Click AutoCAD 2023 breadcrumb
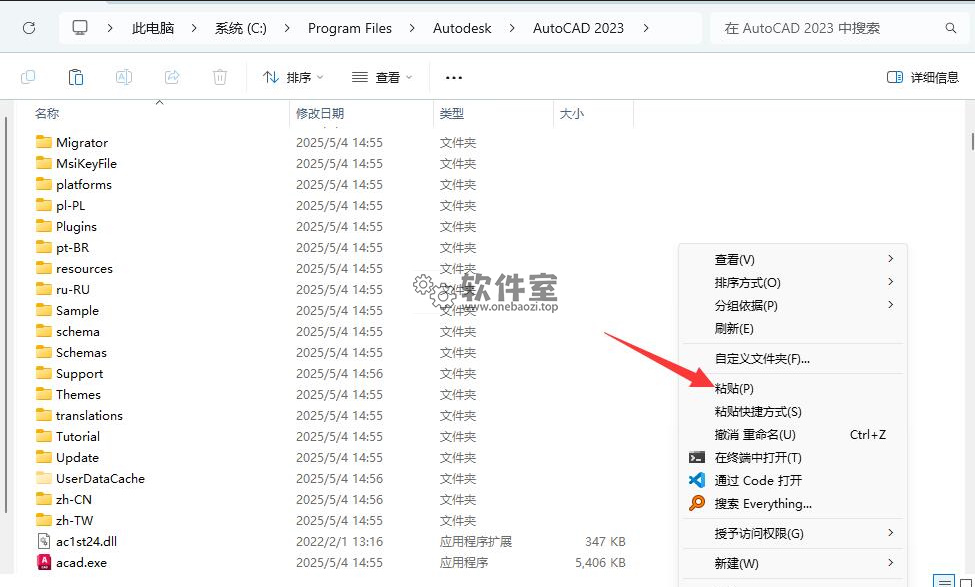 point(578,28)
